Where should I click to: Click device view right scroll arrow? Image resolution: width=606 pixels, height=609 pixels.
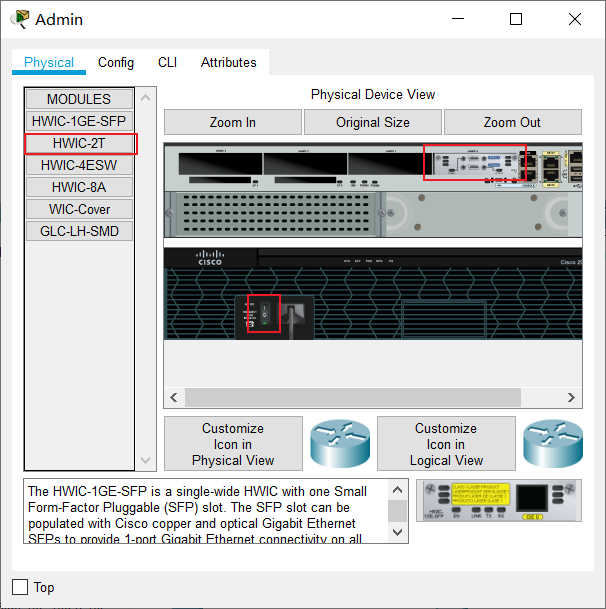(571, 397)
